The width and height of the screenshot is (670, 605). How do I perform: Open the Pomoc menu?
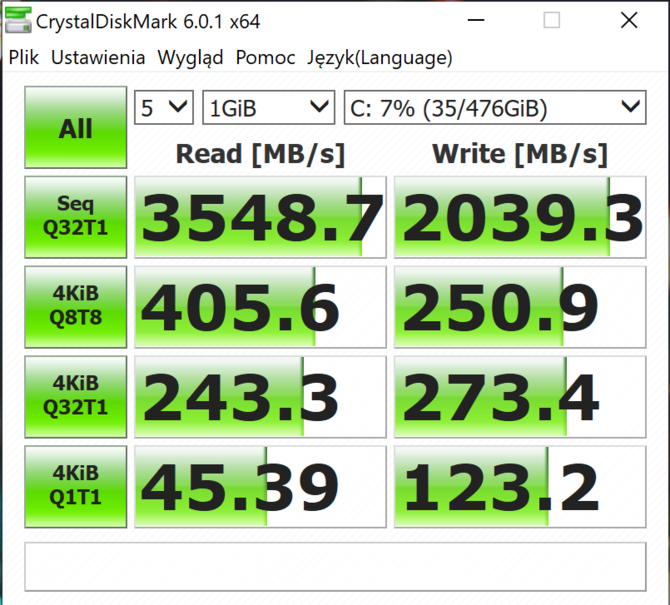tap(265, 58)
